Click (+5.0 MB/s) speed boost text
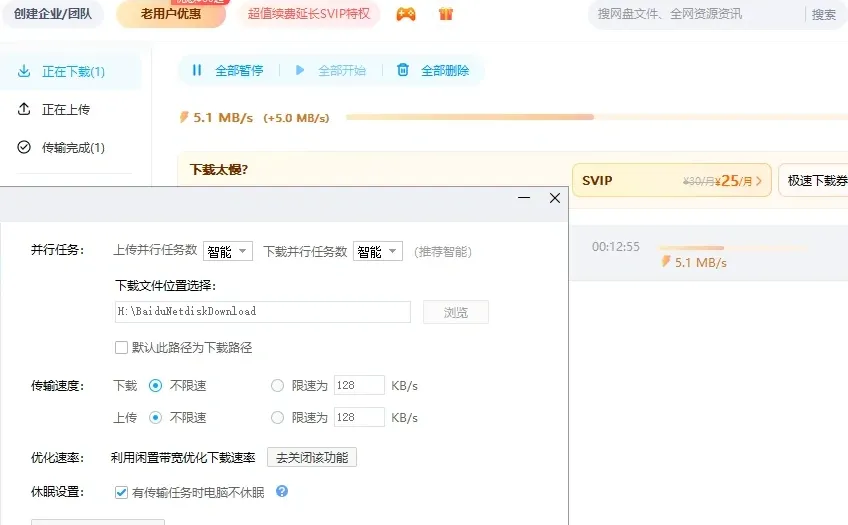 click(x=296, y=118)
